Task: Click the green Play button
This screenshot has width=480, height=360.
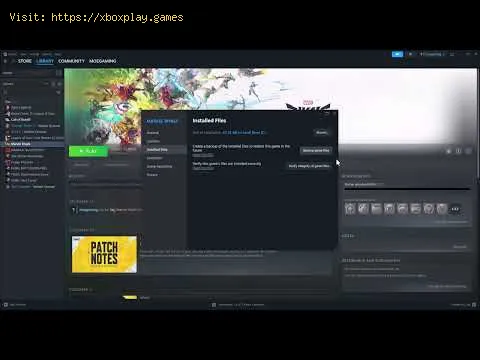Action: 88,151
